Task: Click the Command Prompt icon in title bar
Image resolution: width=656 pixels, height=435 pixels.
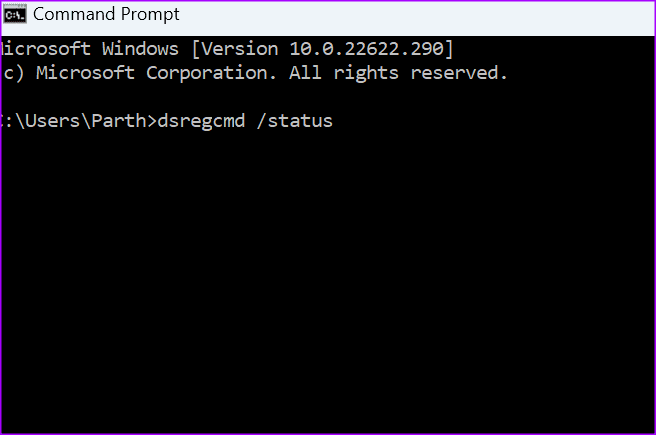Action: (x=14, y=14)
